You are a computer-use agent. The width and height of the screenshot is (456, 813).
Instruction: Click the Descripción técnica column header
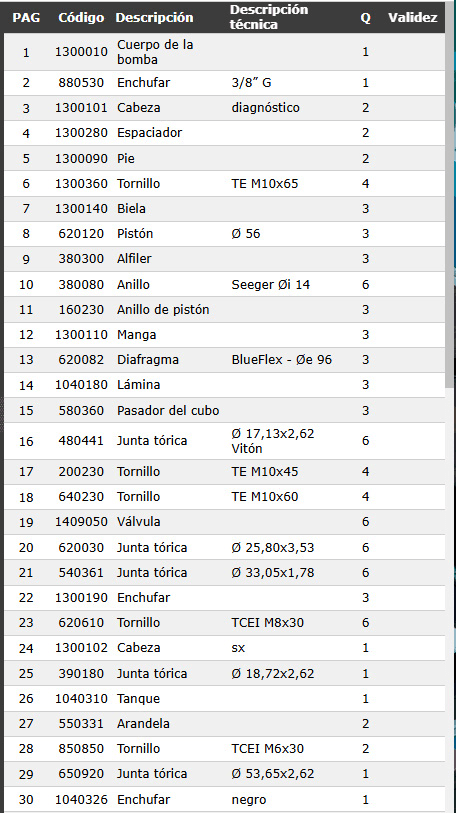[269, 17]
